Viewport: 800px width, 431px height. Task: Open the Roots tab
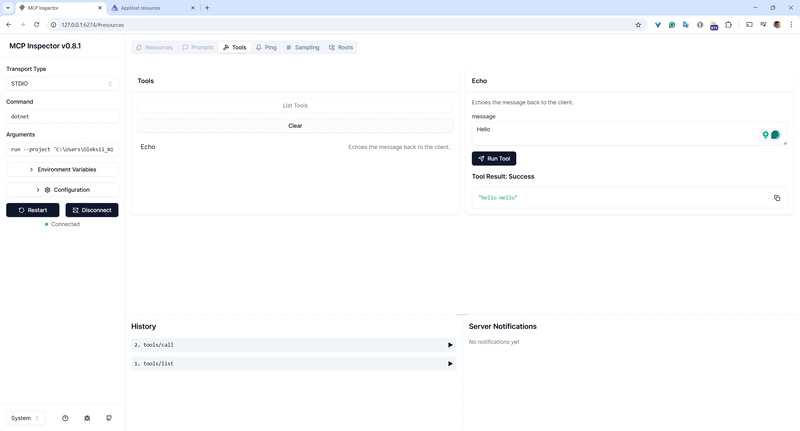coord(341,47)
